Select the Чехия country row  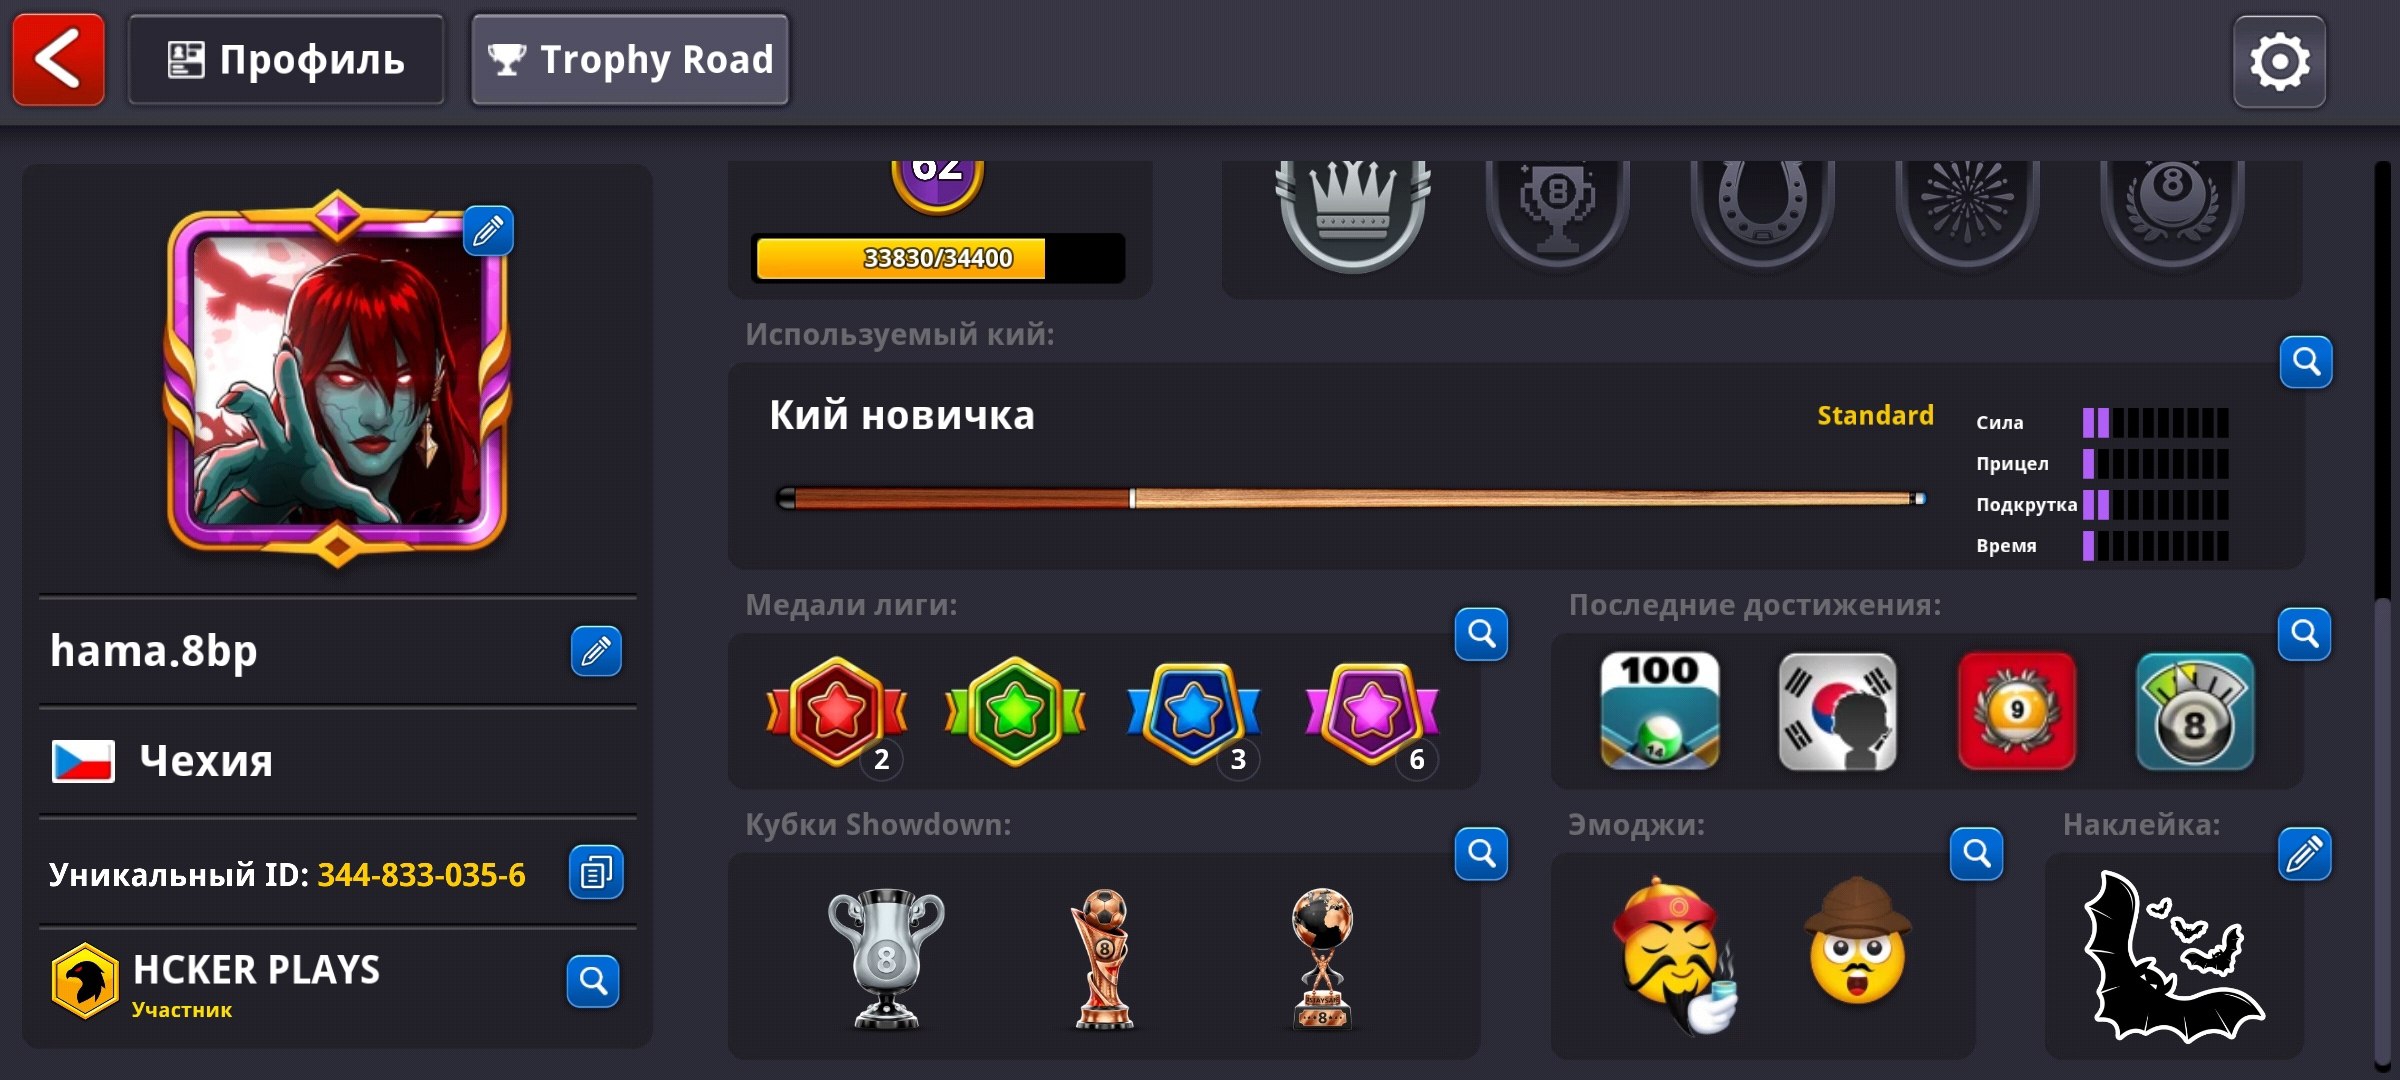pyautogui.click(x=337, y=761)
